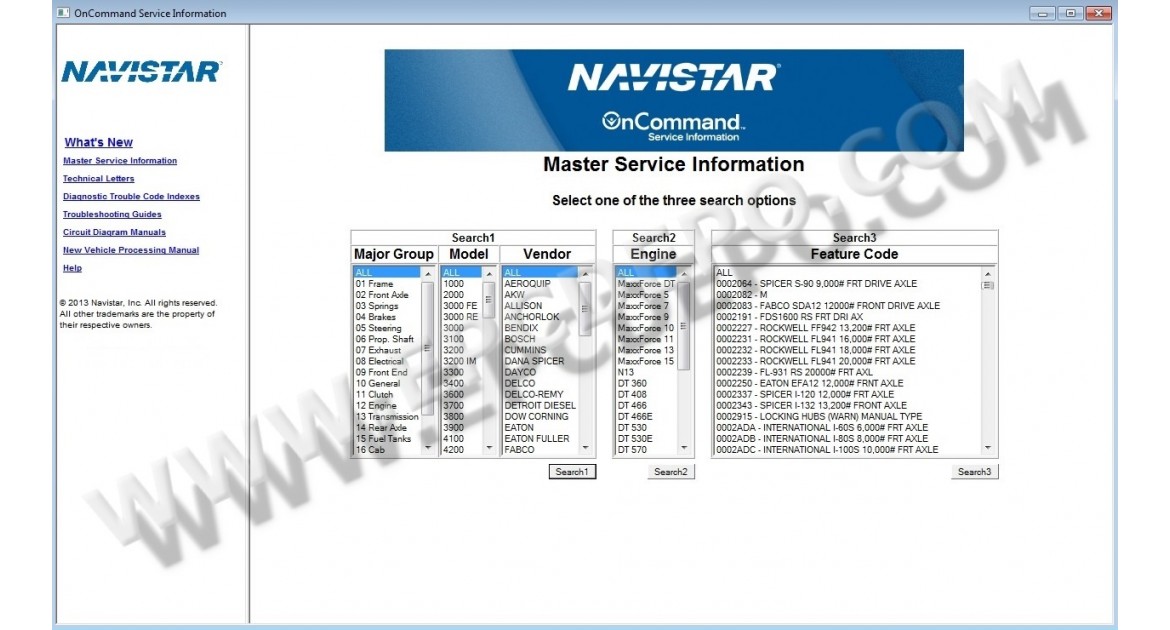Click the Search3 button
The height and width of the screenshot is (630, 1170).
(x=975, y=472)
